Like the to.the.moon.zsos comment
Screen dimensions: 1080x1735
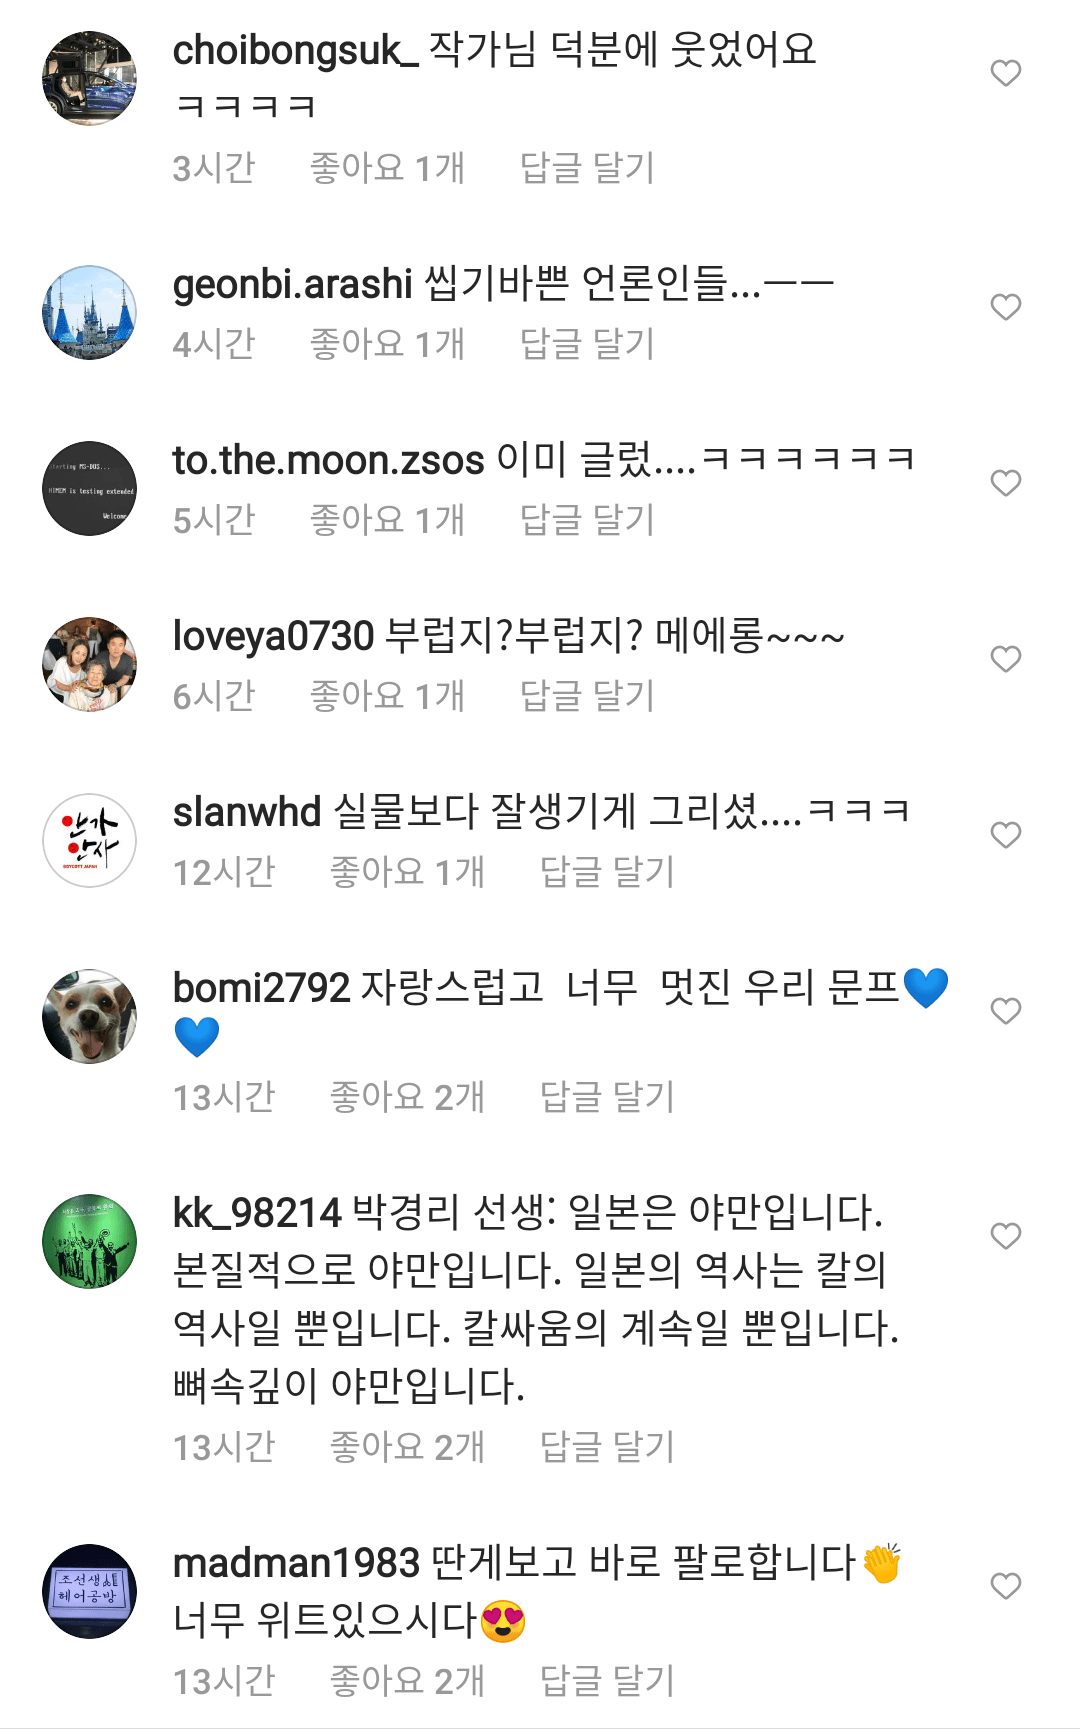pyautogui.click(x=1005, y=483)
